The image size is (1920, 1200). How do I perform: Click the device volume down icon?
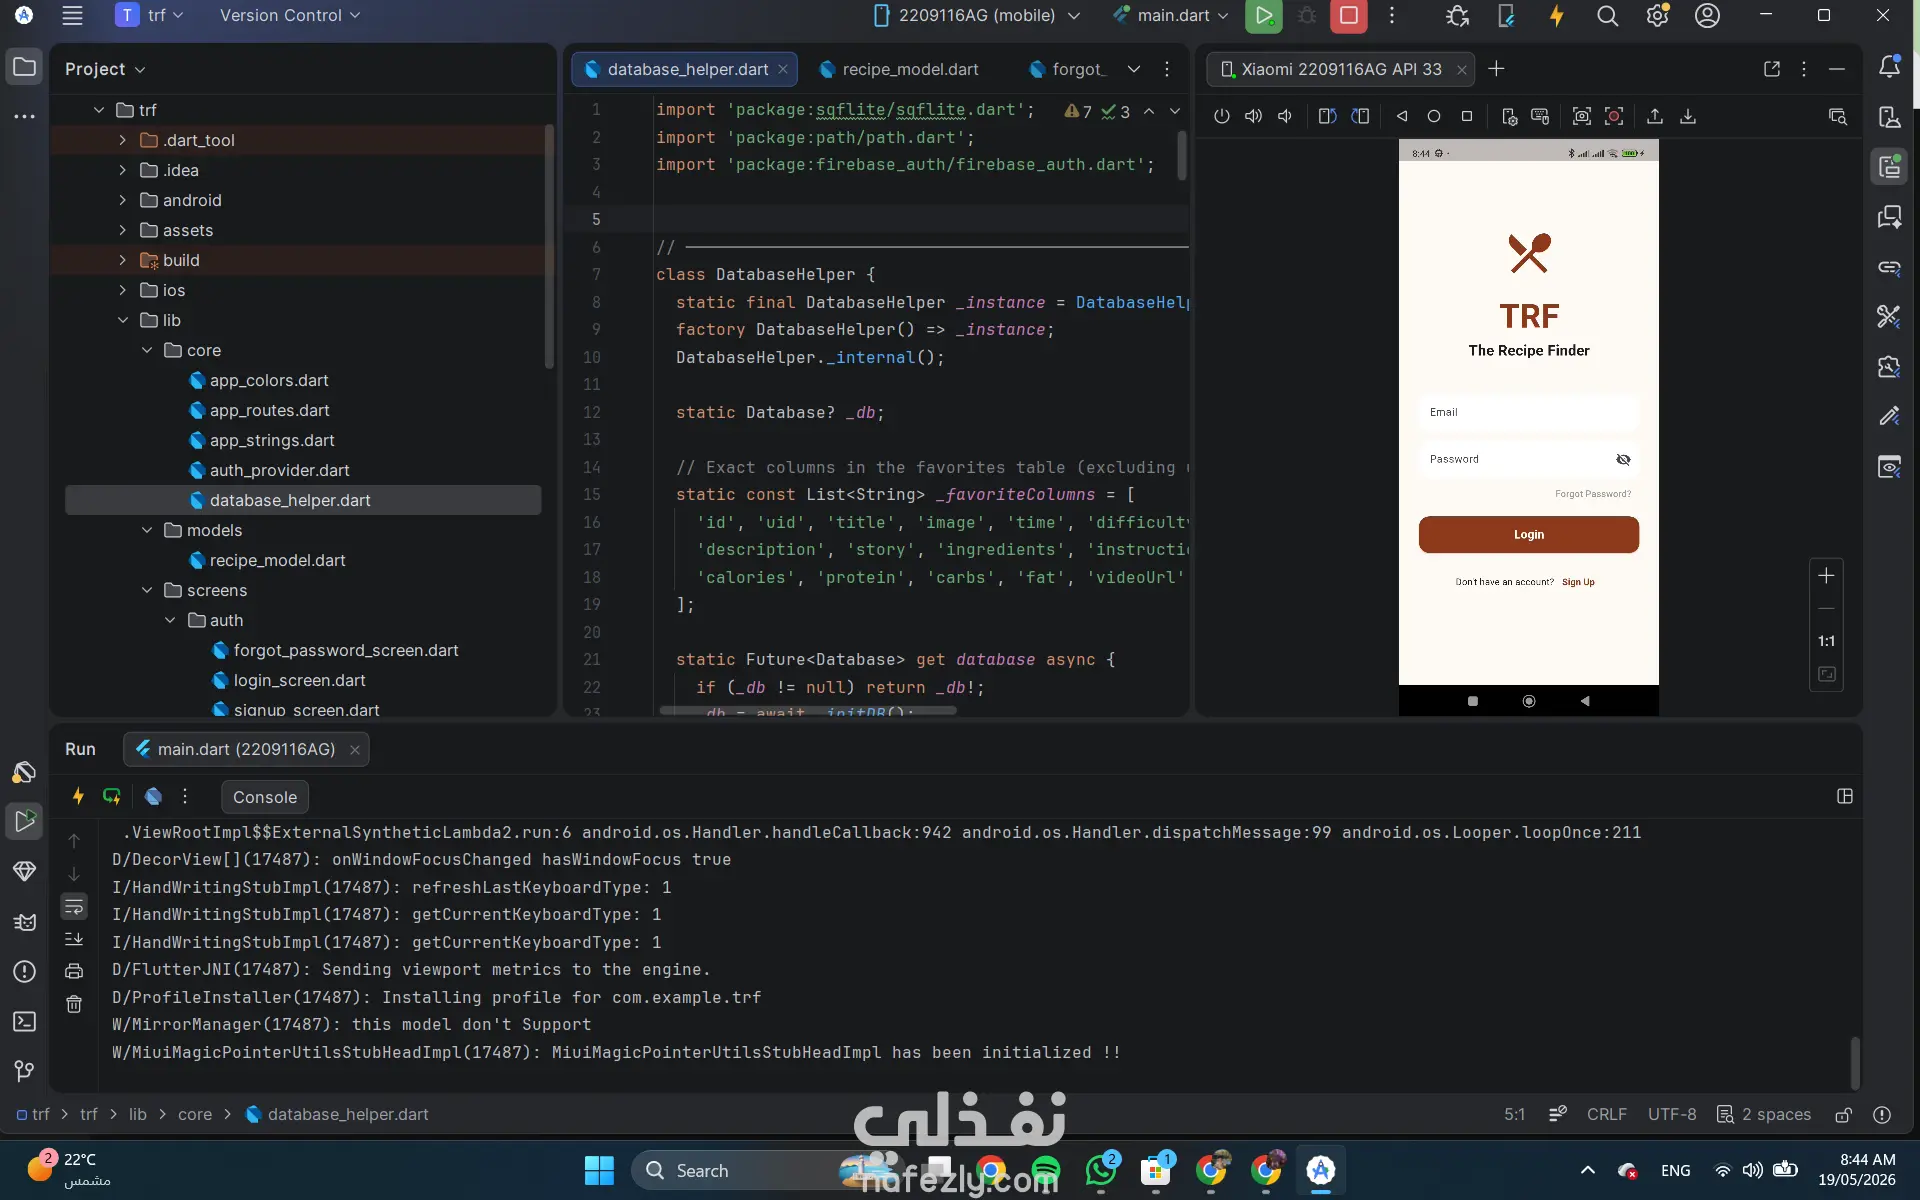coord(1285,116)
